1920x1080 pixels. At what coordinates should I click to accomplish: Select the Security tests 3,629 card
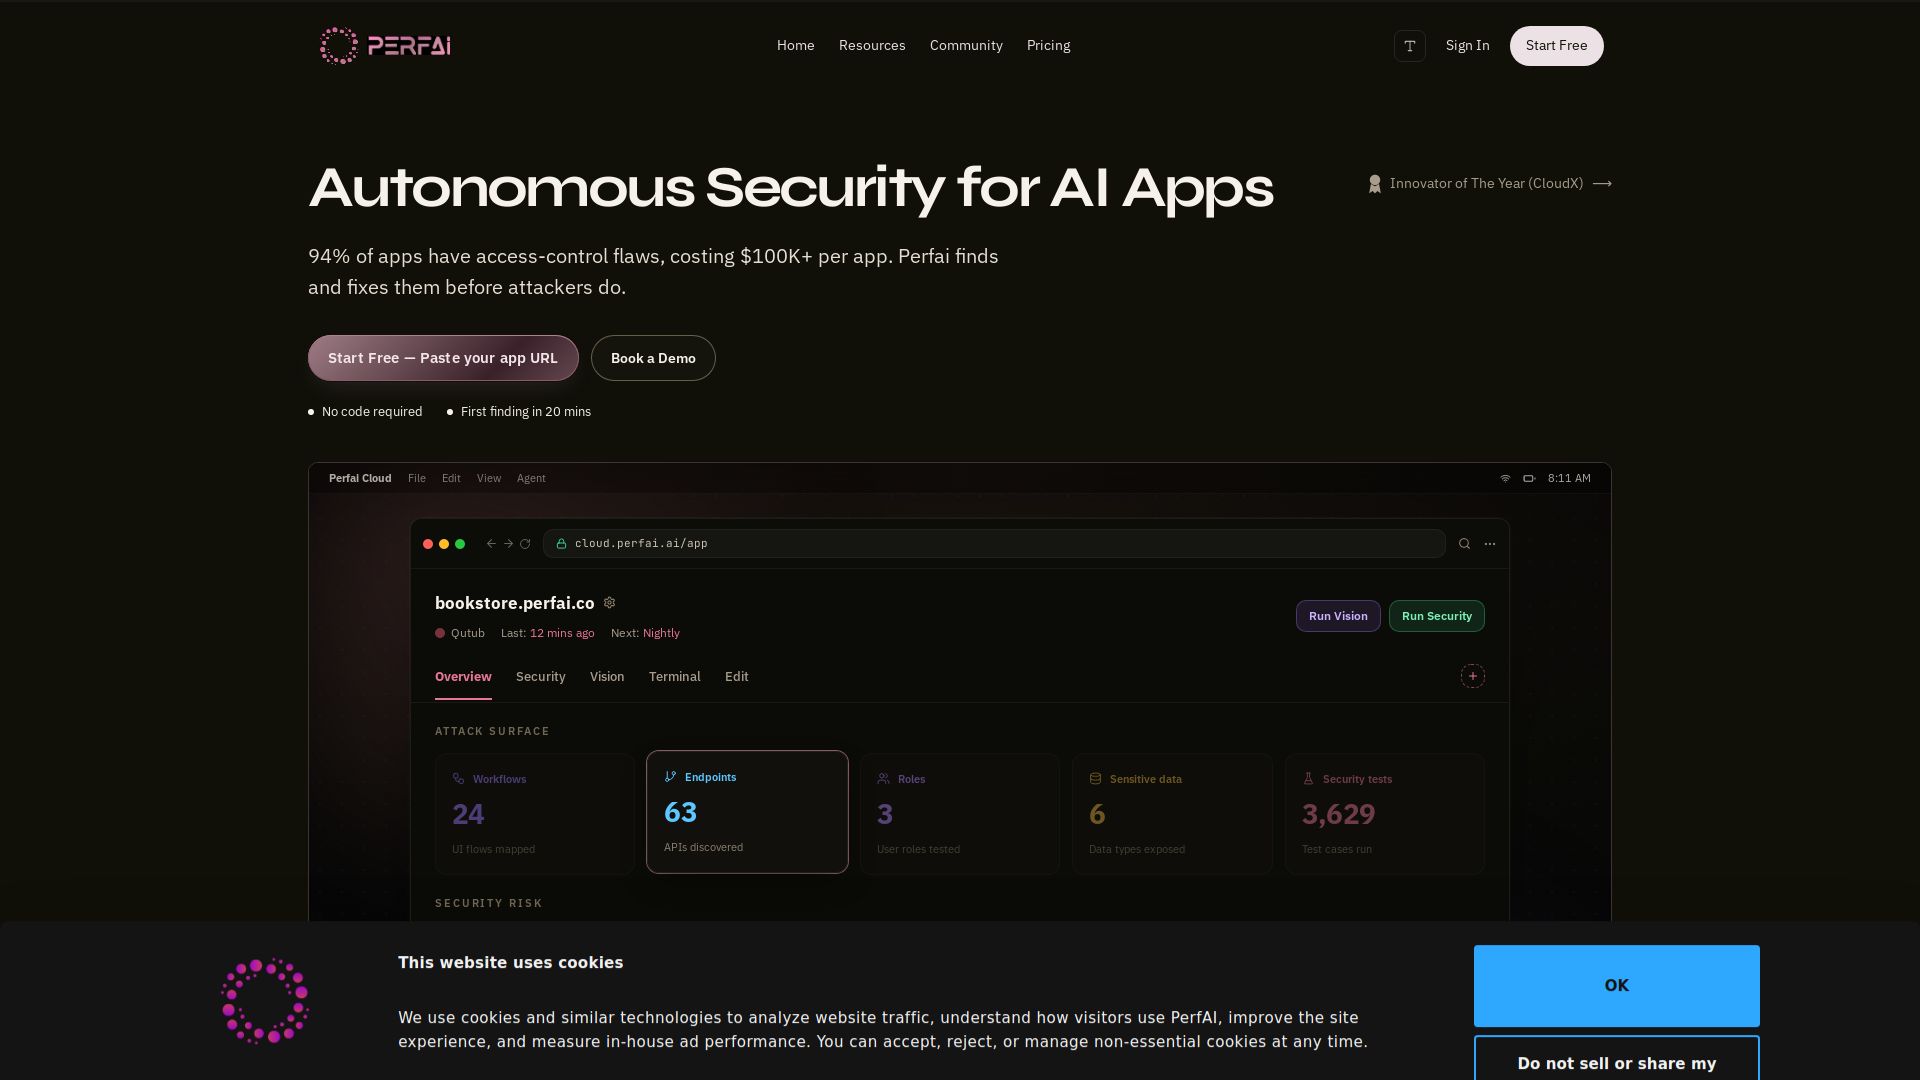tap(1385, 814)
